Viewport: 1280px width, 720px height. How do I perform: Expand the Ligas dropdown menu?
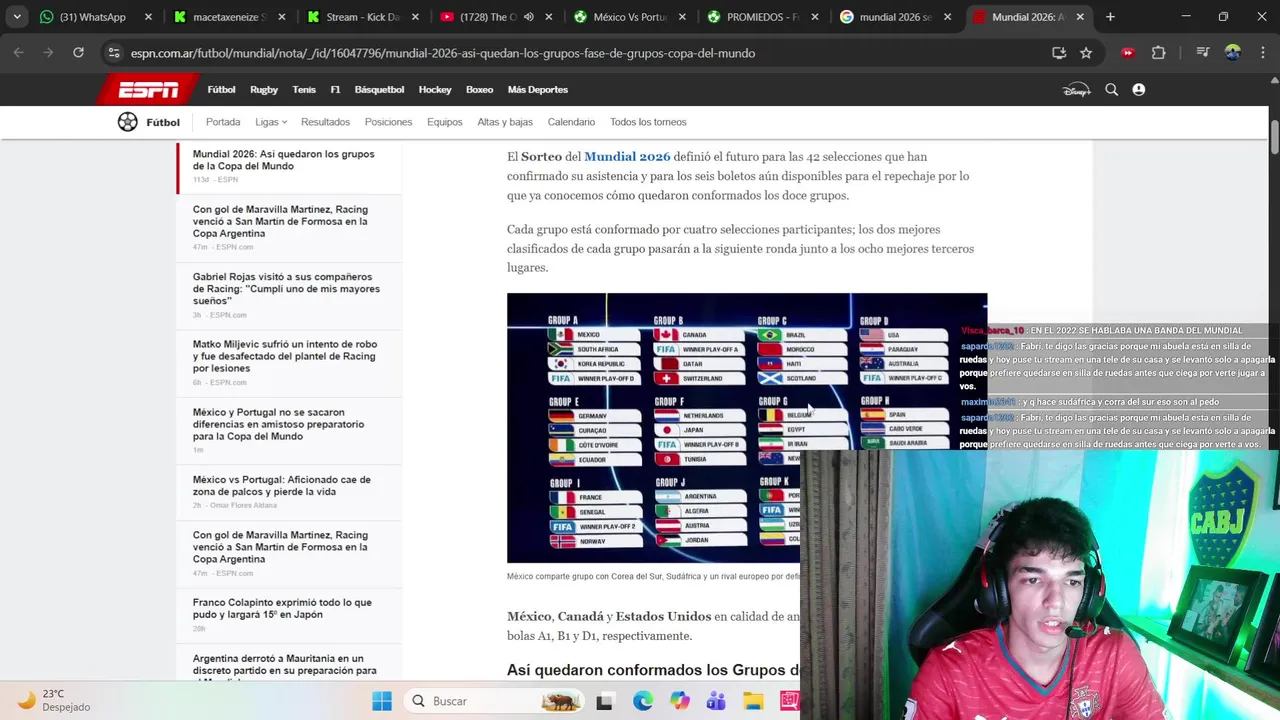click(x=270, y=122)
